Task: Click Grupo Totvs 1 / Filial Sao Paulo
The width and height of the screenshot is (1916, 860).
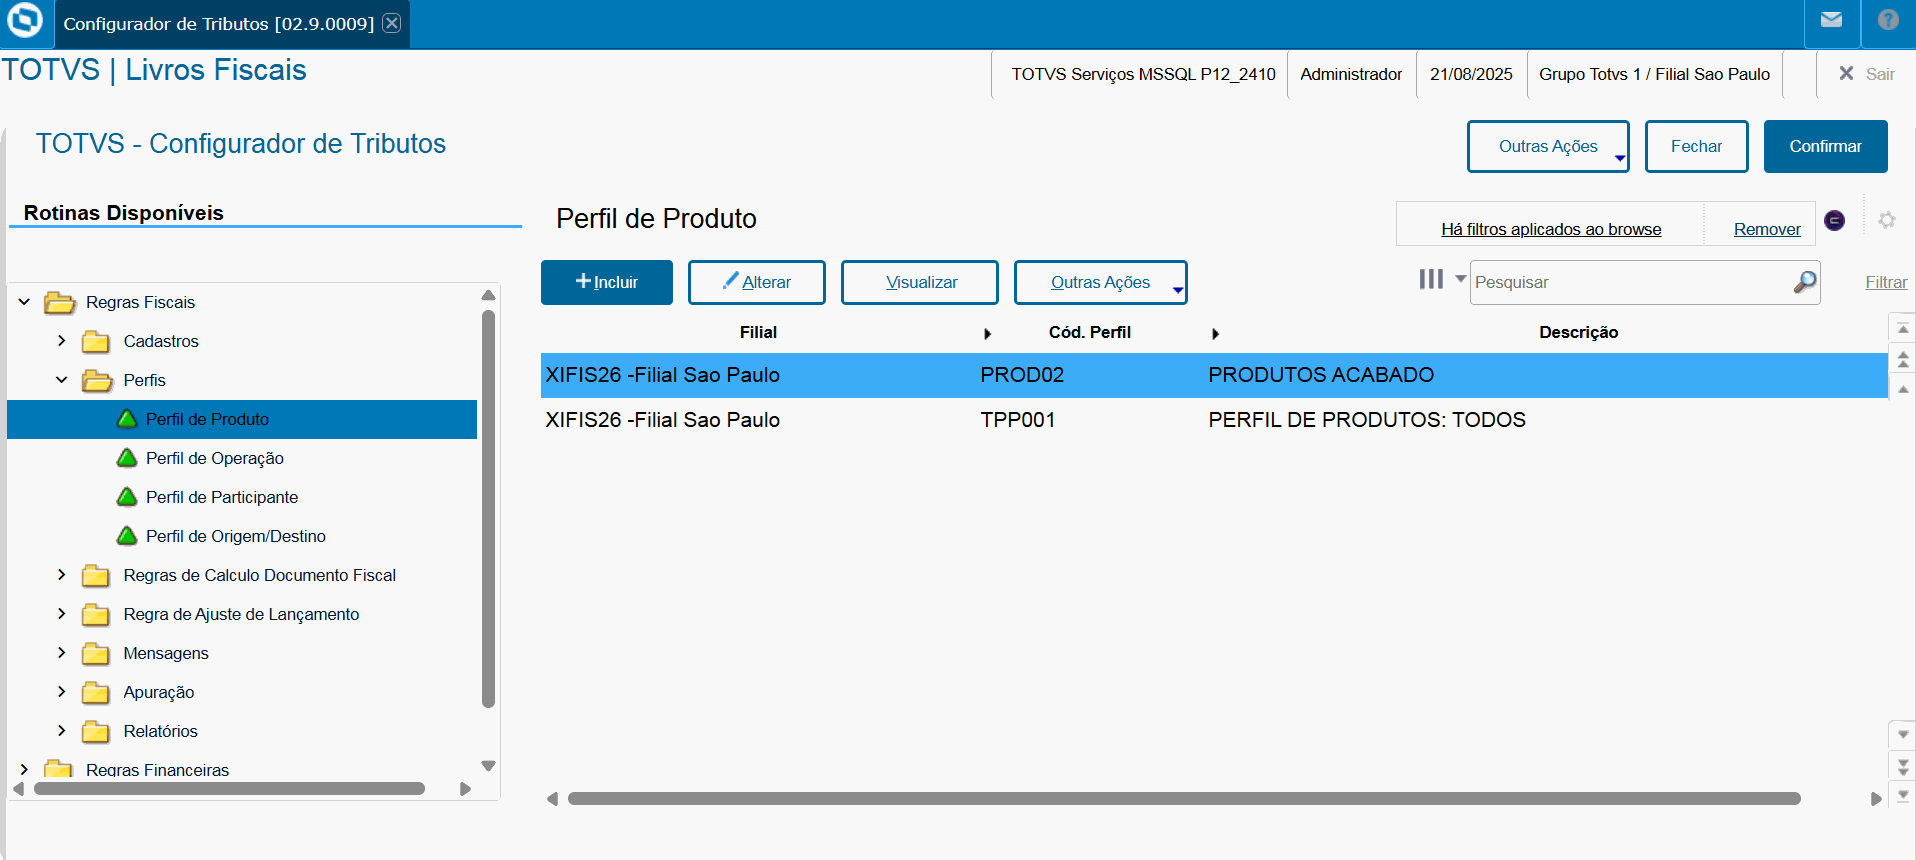Action: [1654, 74]
